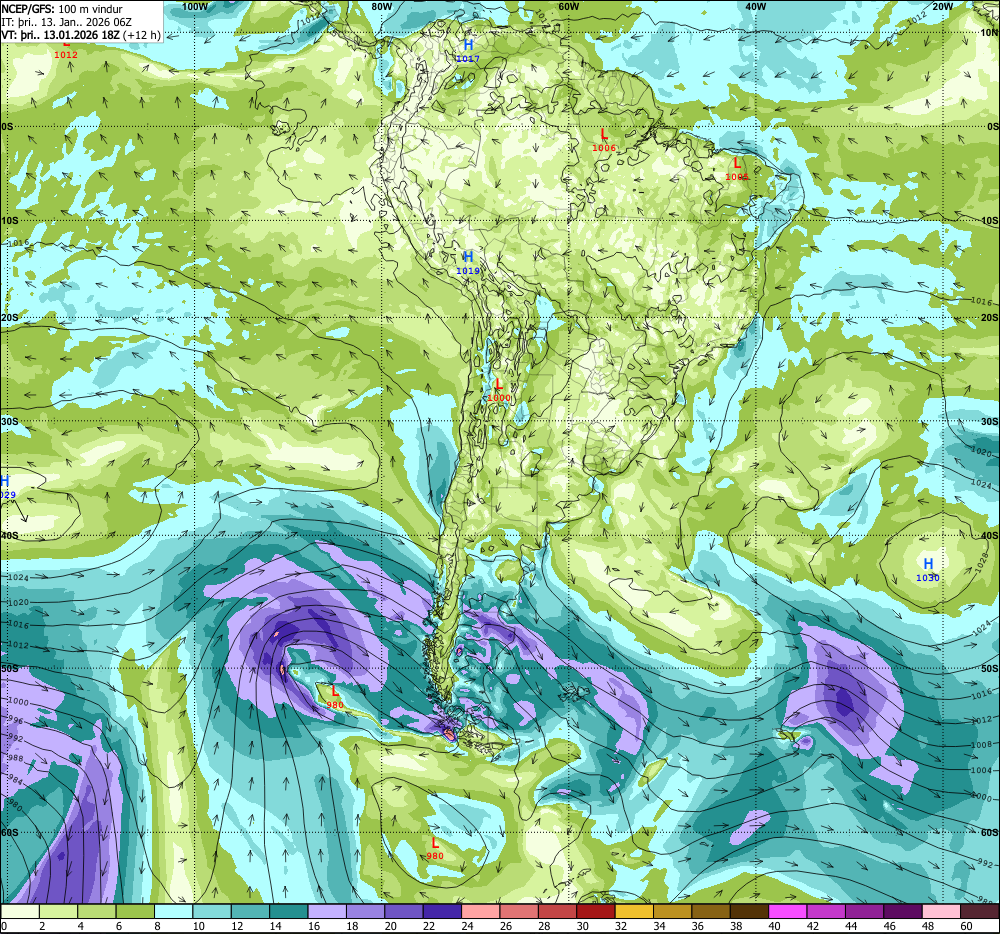1000x934 pixels.
Task: Pick the 30–32 dark red legend swatch
Action: coord(596,911)
